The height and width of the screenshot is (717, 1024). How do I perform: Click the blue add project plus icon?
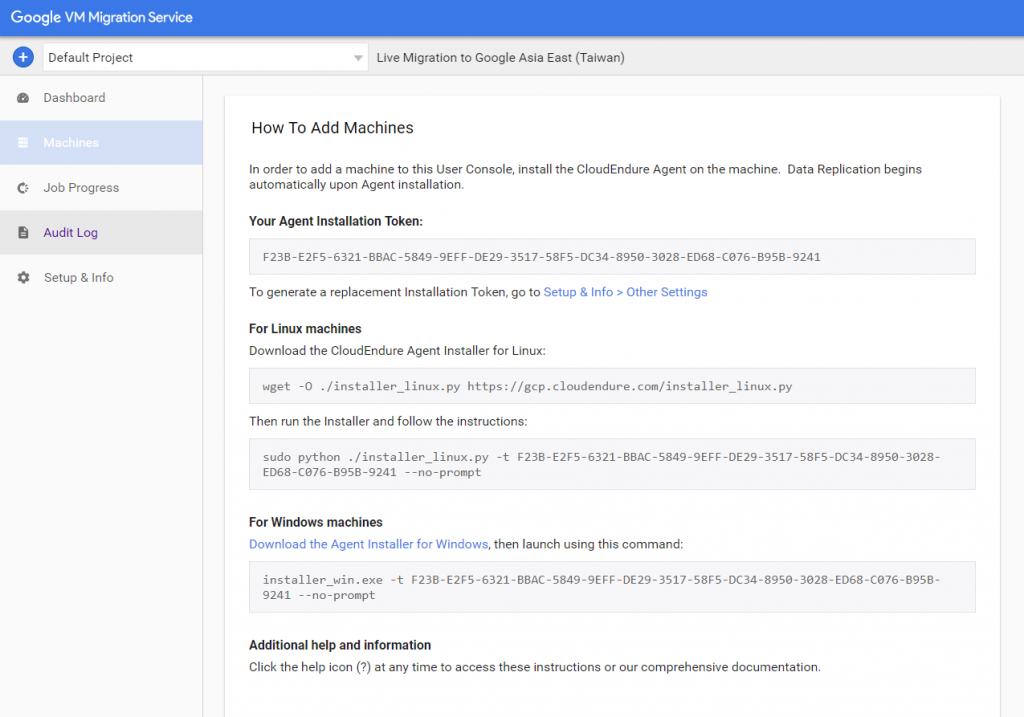tap(23, 57)
